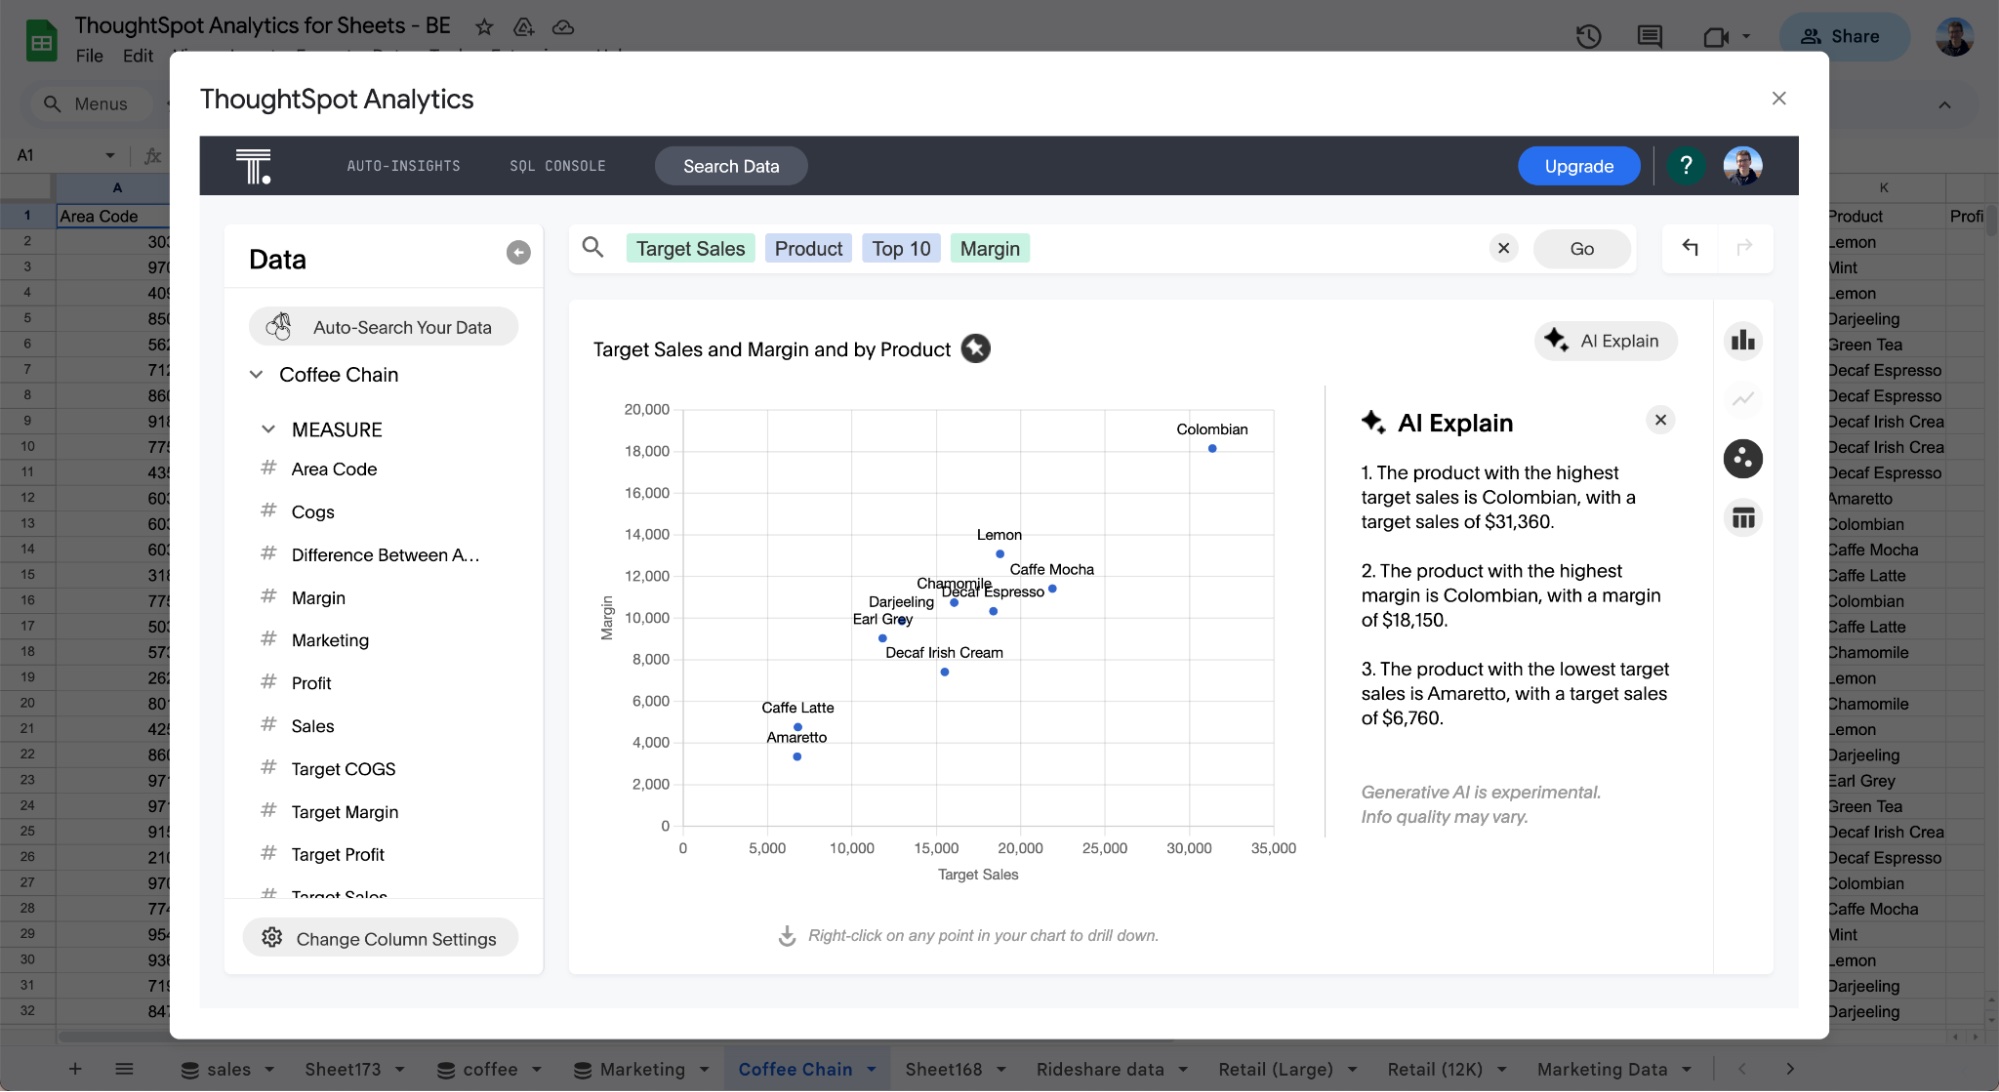This screenshot has width=1999, height=1092.
Task: Open the Google Sheets home icon
Action: coord(41,40)
